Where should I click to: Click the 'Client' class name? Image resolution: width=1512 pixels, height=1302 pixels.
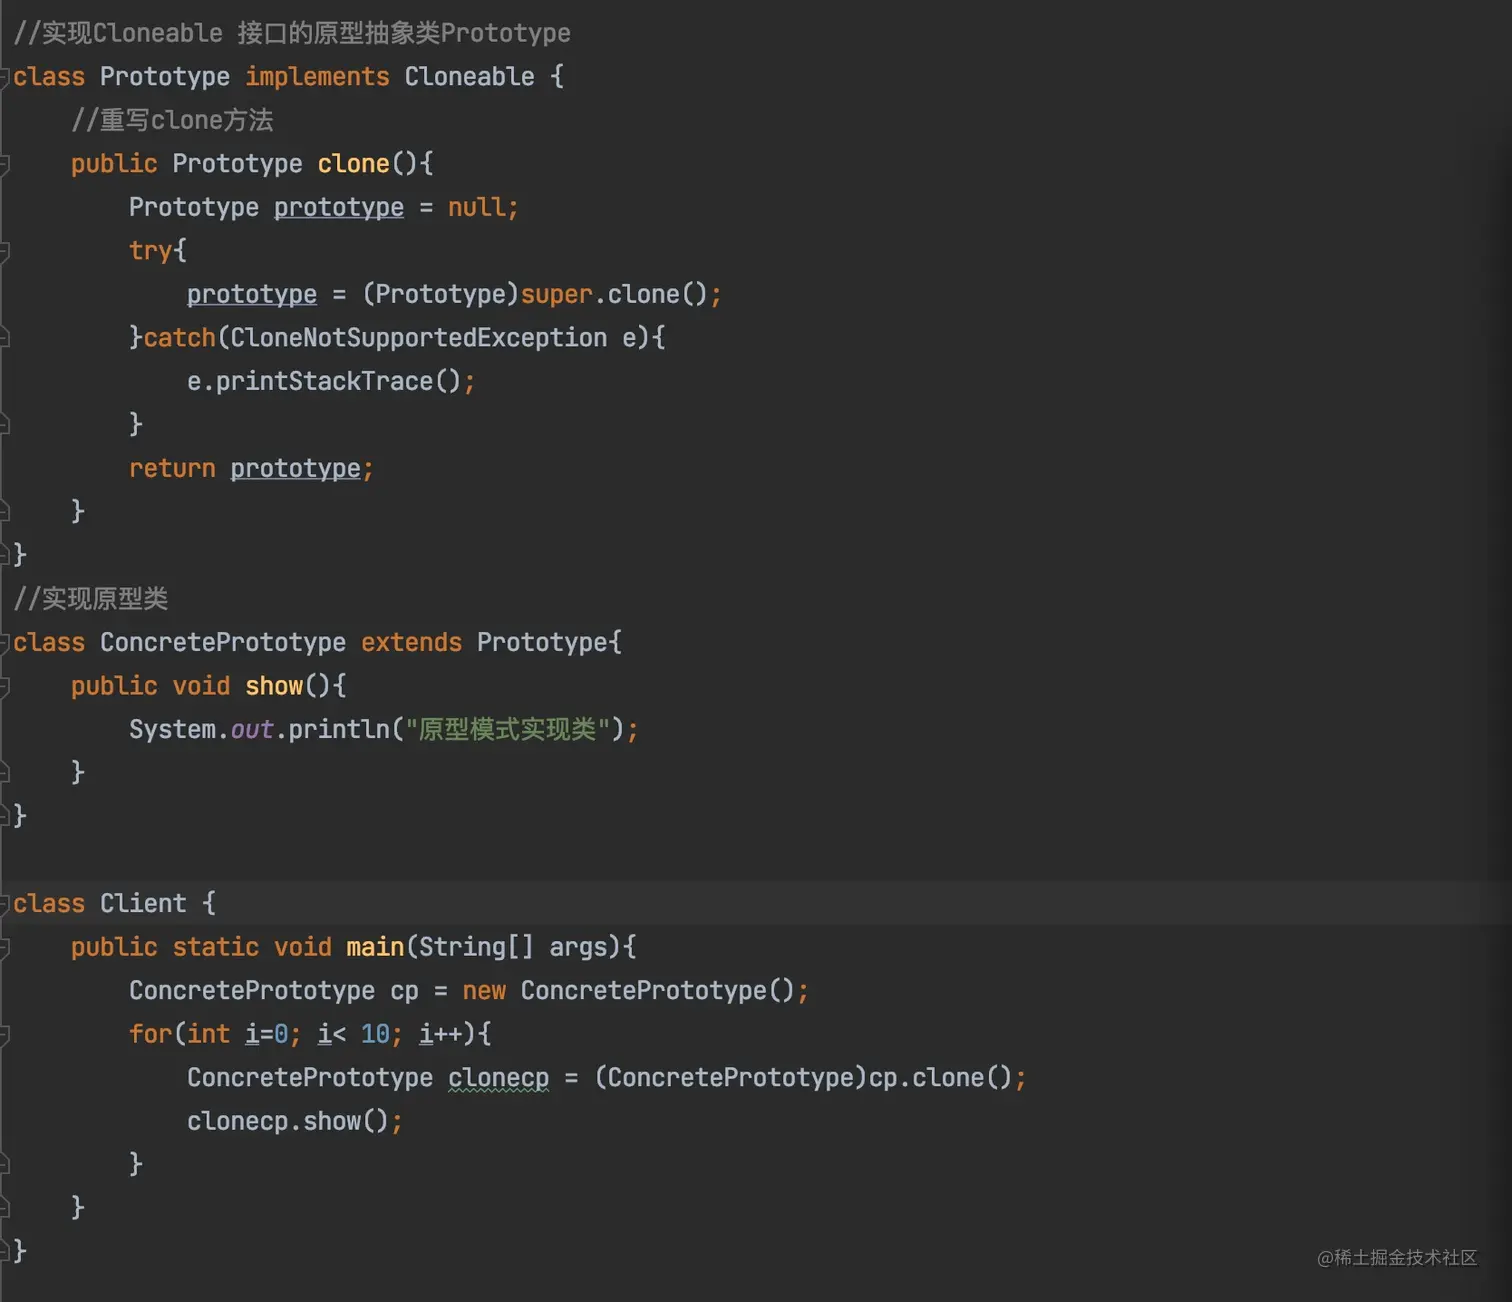pos(143,904)
